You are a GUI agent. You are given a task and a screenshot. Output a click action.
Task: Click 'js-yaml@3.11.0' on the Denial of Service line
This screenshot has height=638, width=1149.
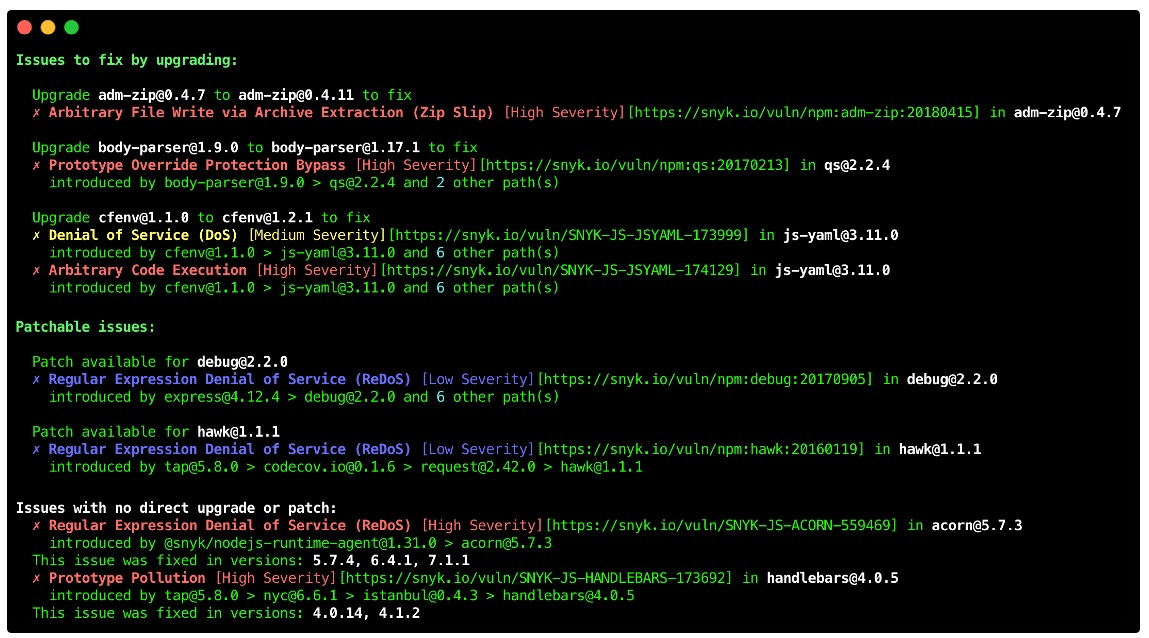(840, 236)
